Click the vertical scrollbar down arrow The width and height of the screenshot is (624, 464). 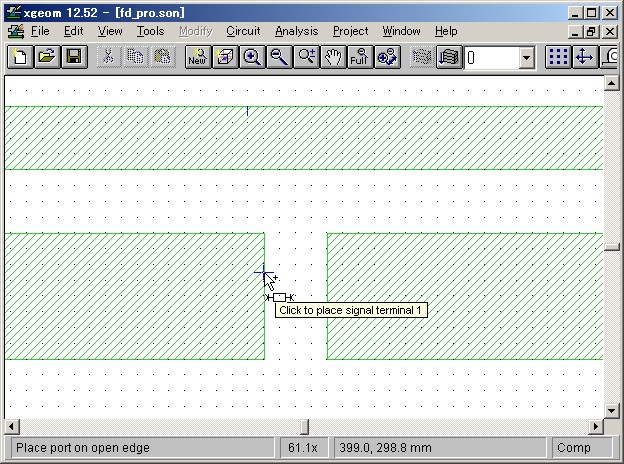[x=611, y=410]
